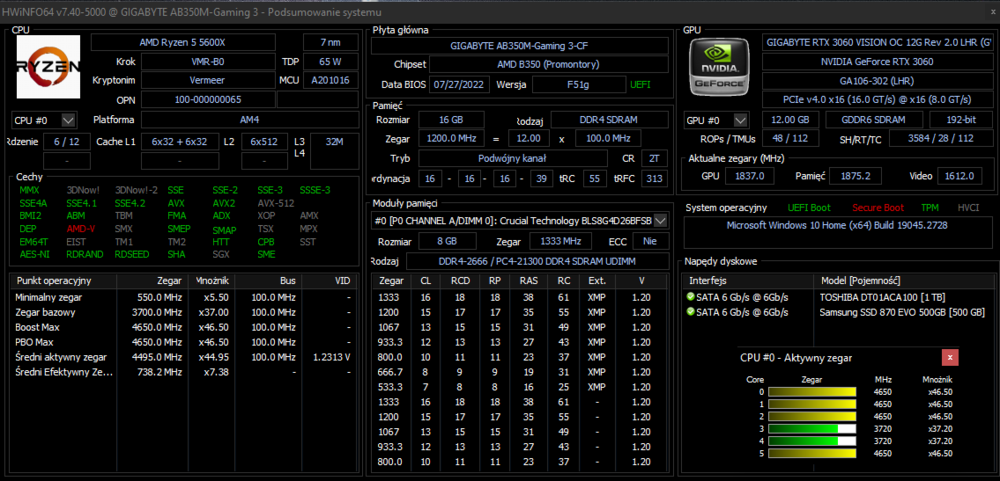Expand the memory module selector dropdown
The image size is (1000, 481).
(661, 221)
